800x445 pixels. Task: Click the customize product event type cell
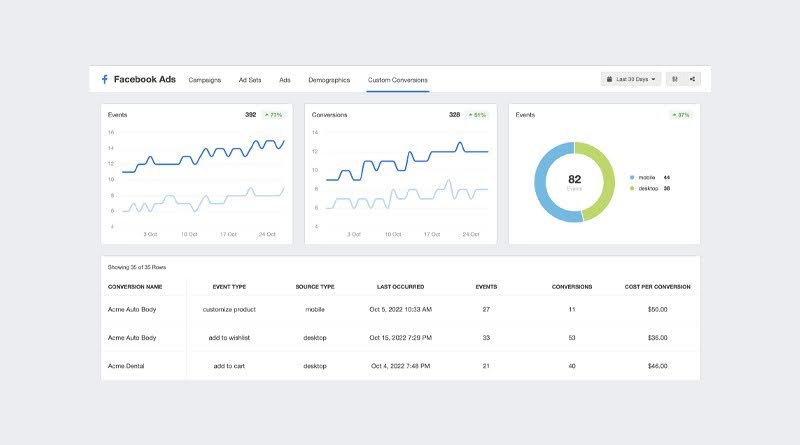pyautogui.click(x=229, y=309)
